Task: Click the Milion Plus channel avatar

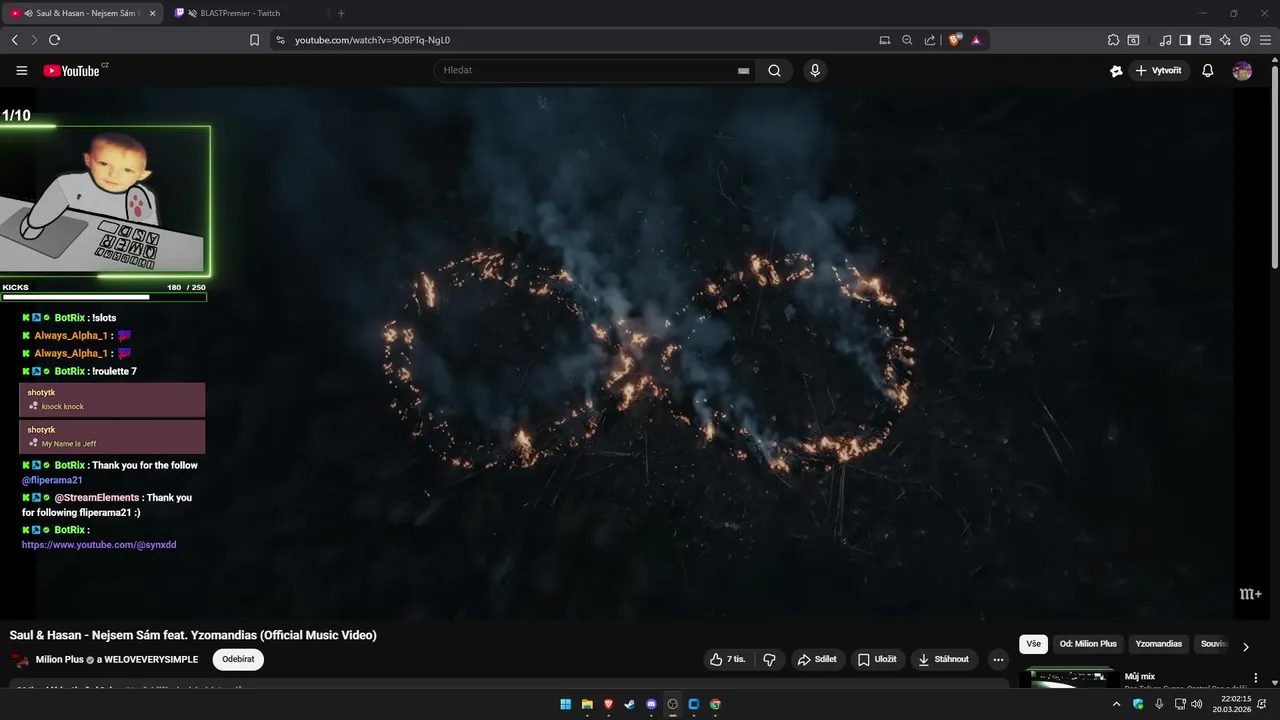Action: click(x=19, y=660)
